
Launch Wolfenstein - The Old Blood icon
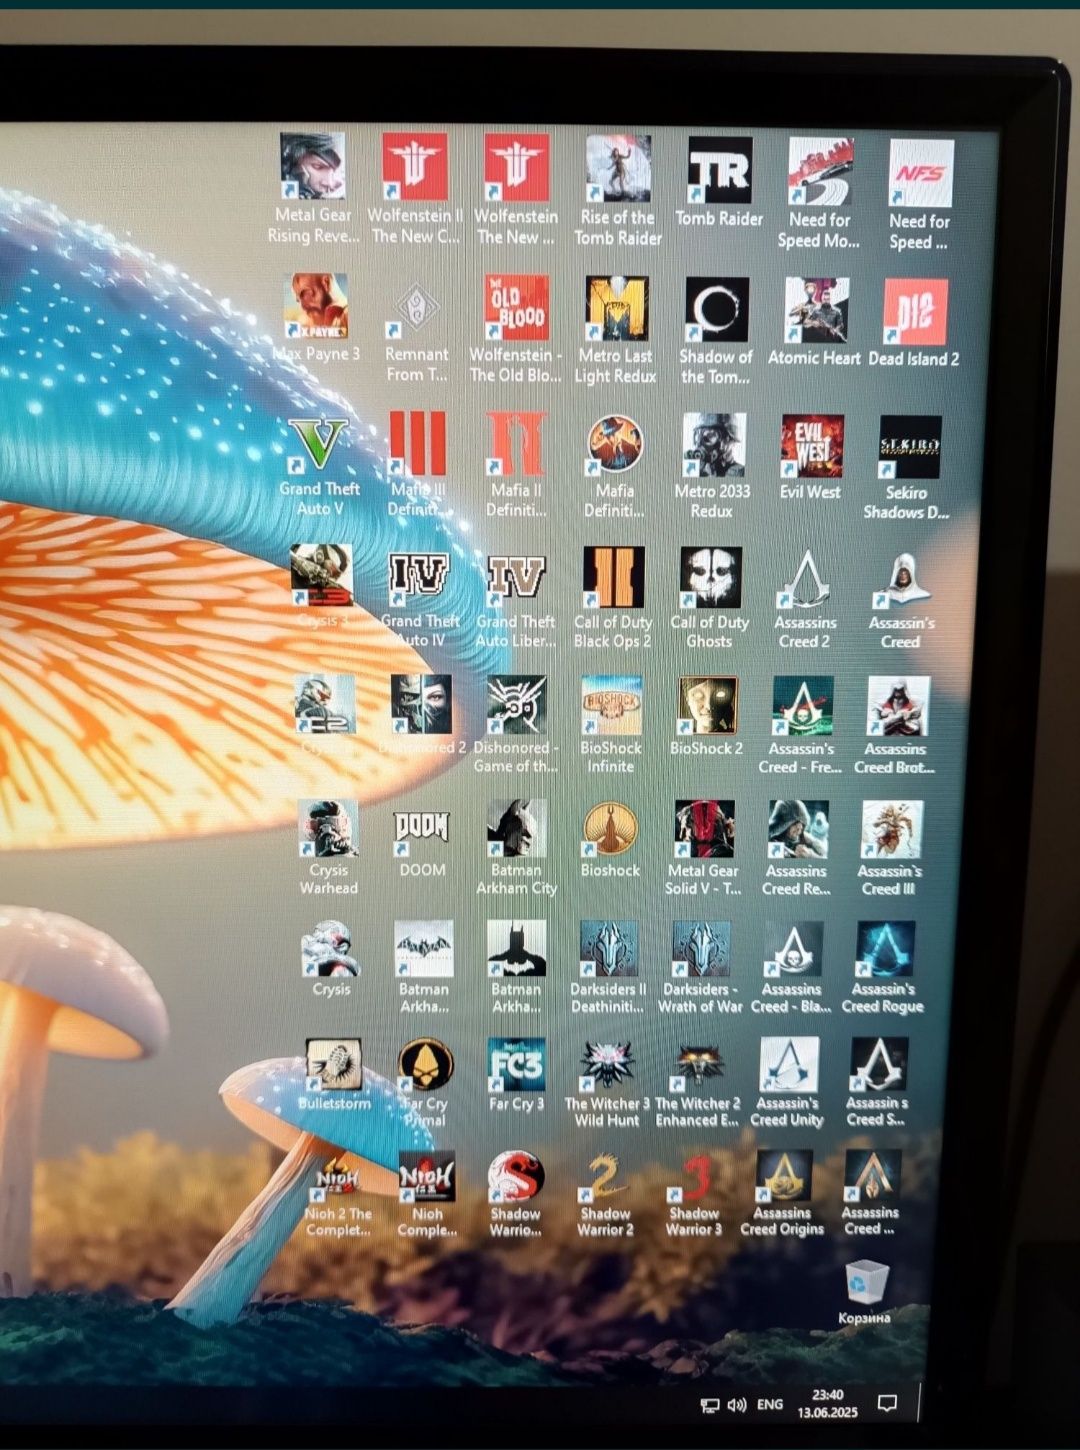517,308
